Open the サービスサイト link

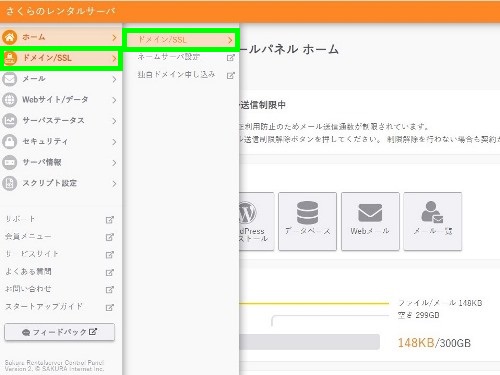click(32, 254)
